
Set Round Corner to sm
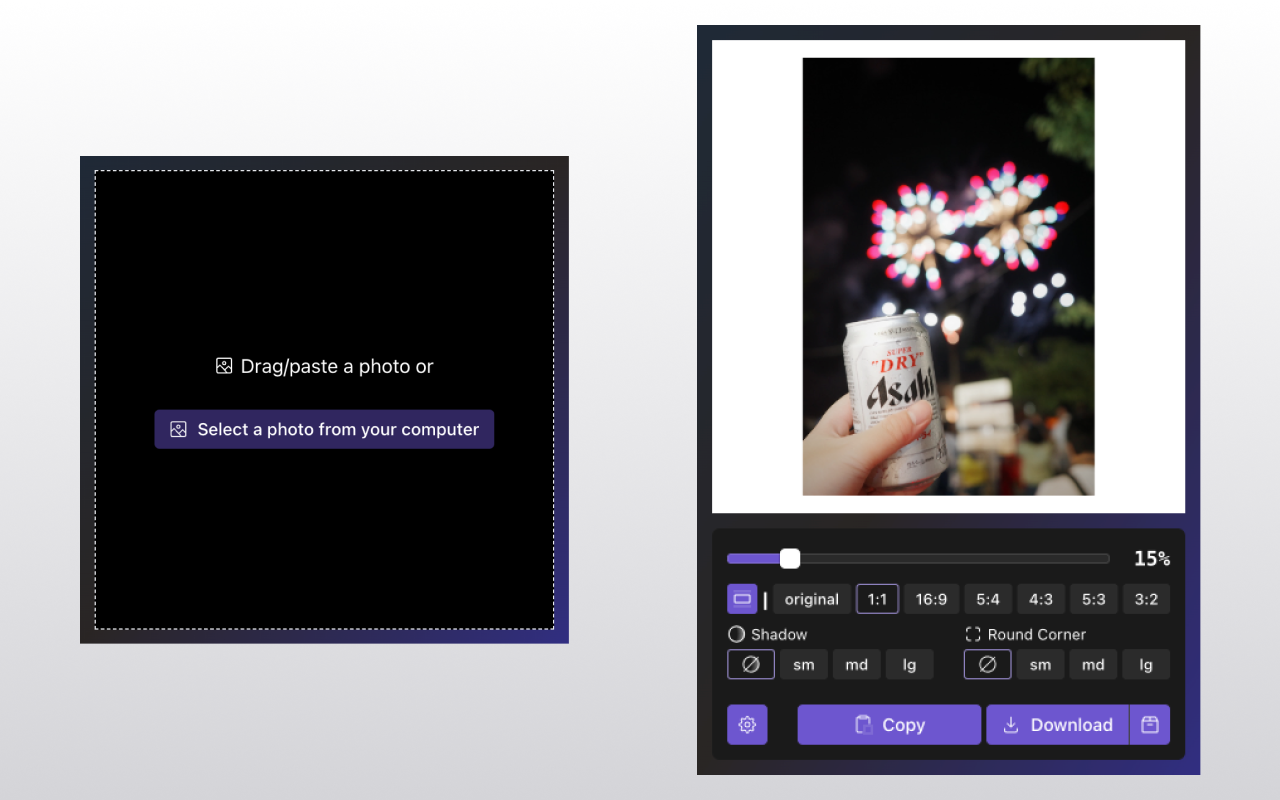[1041, 664]
